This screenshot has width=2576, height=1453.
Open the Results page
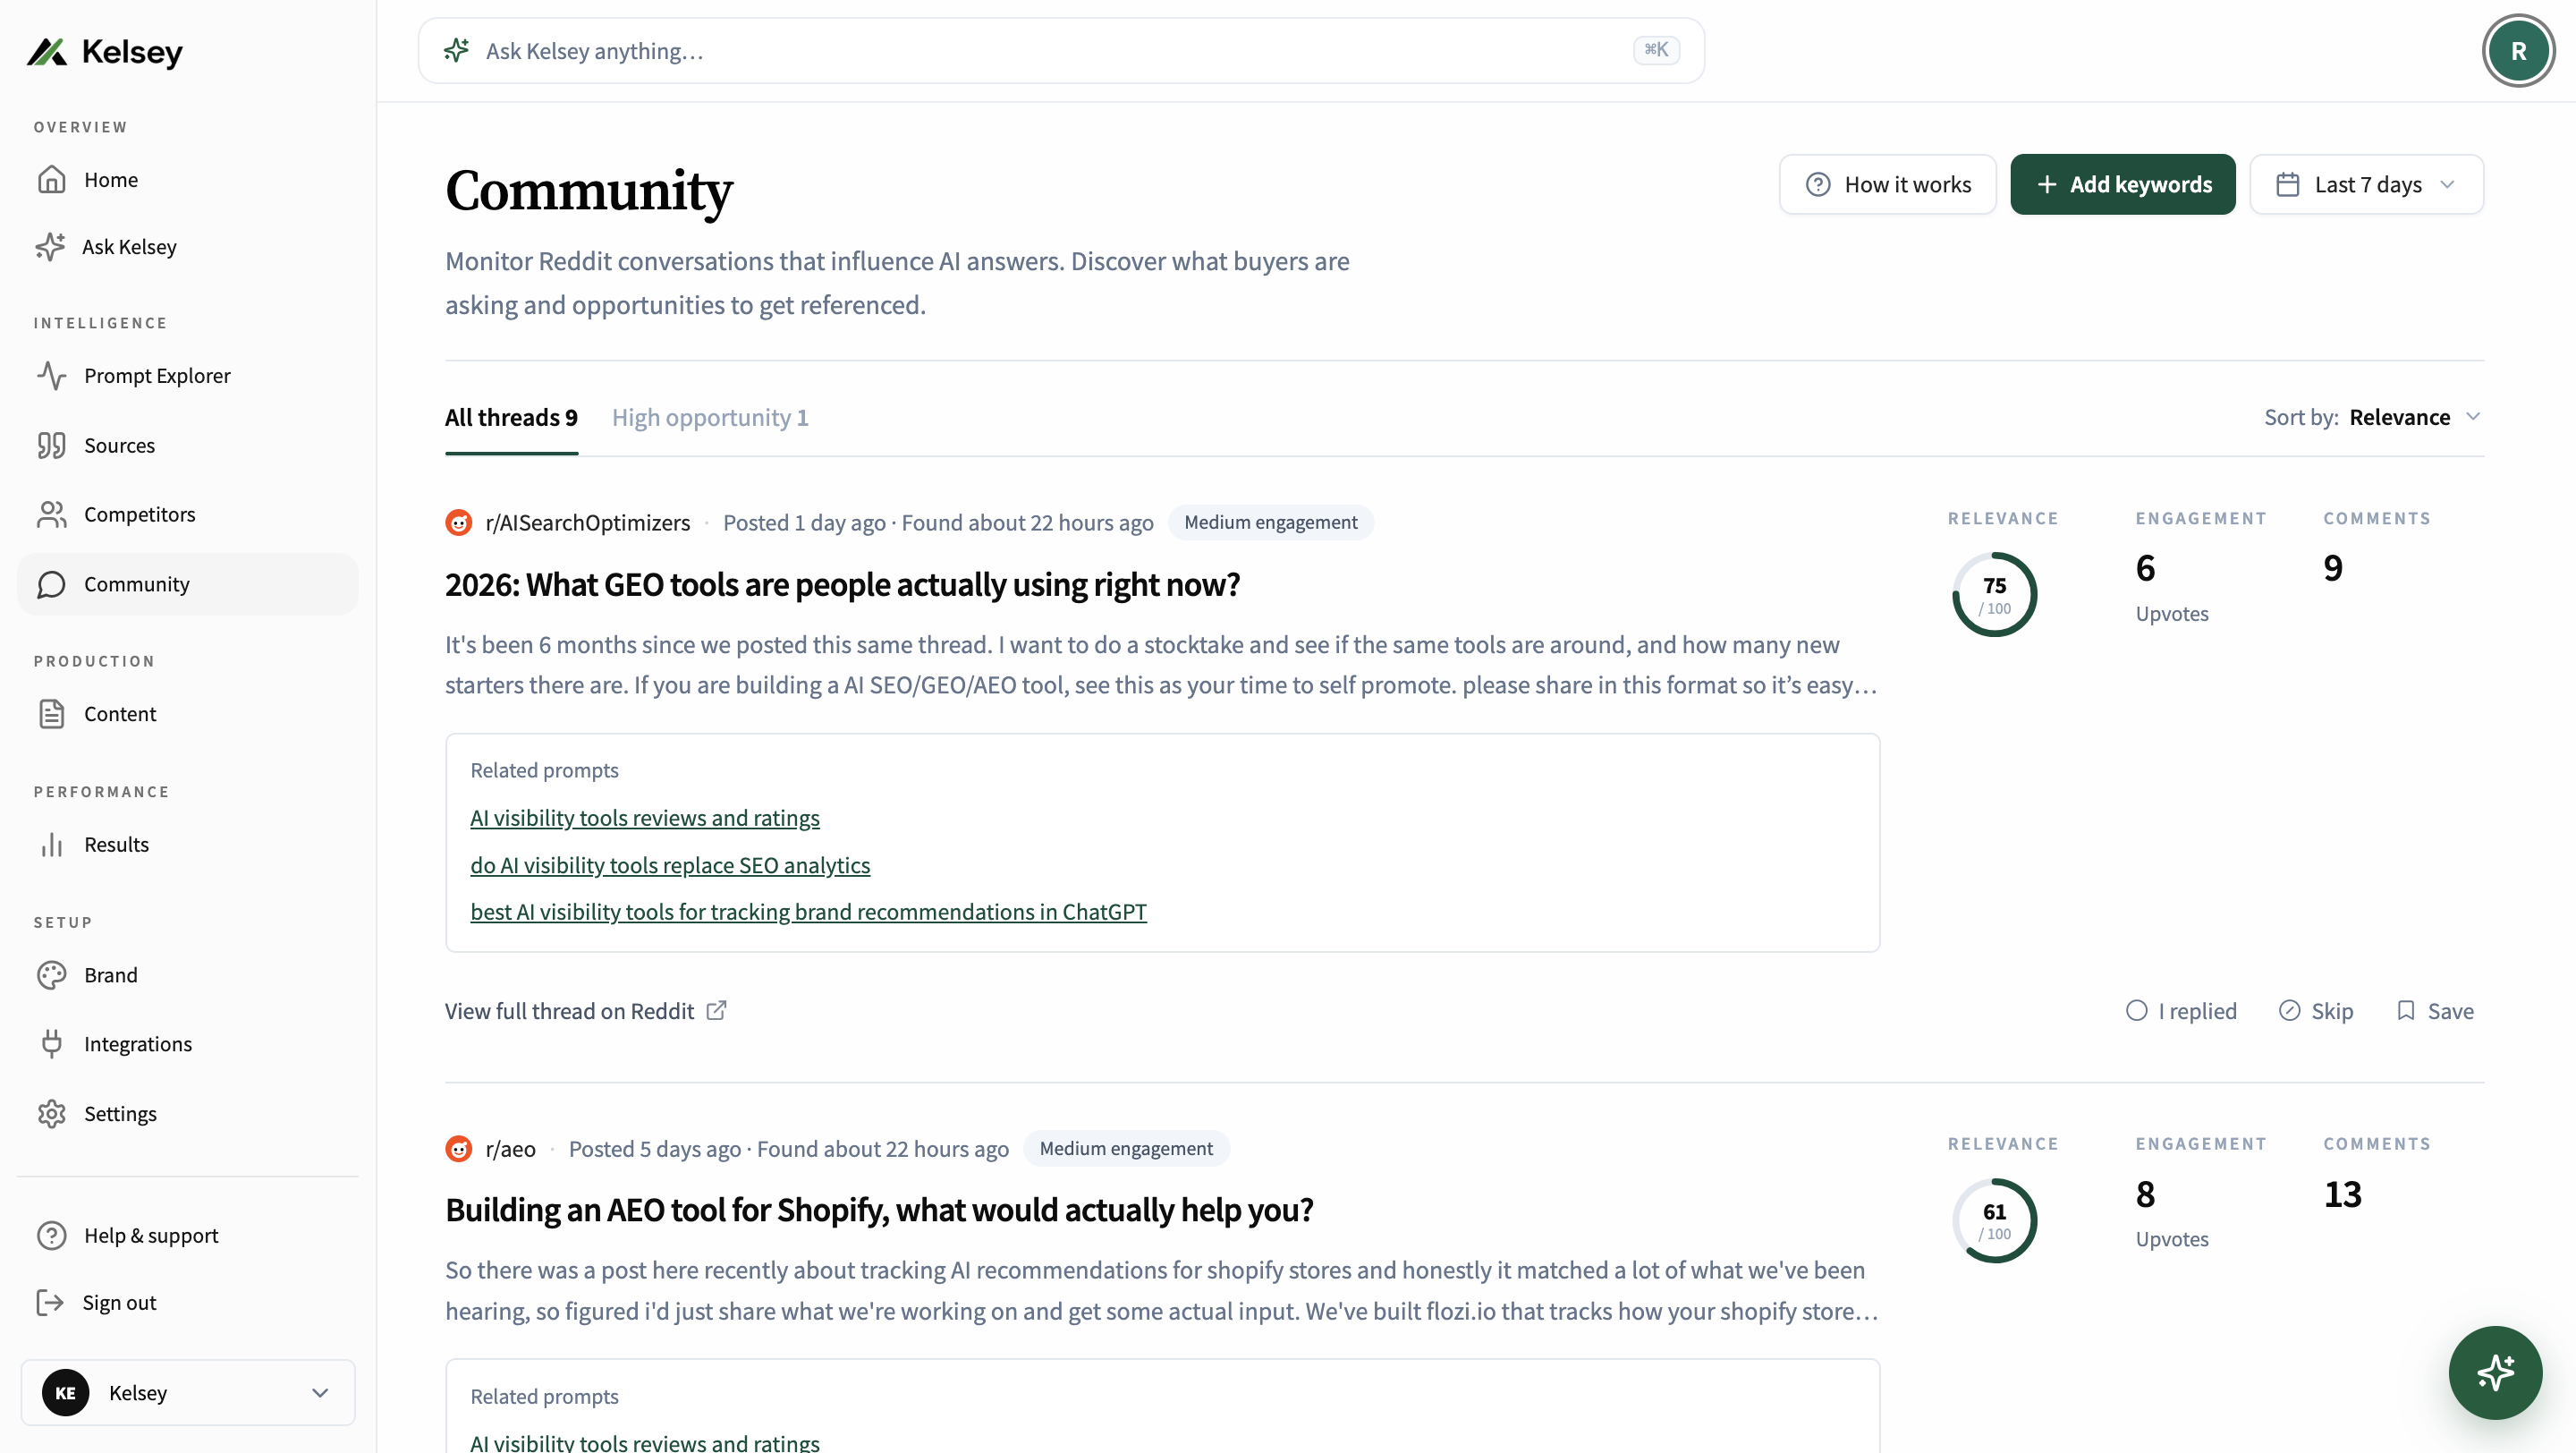pos(187,845)
